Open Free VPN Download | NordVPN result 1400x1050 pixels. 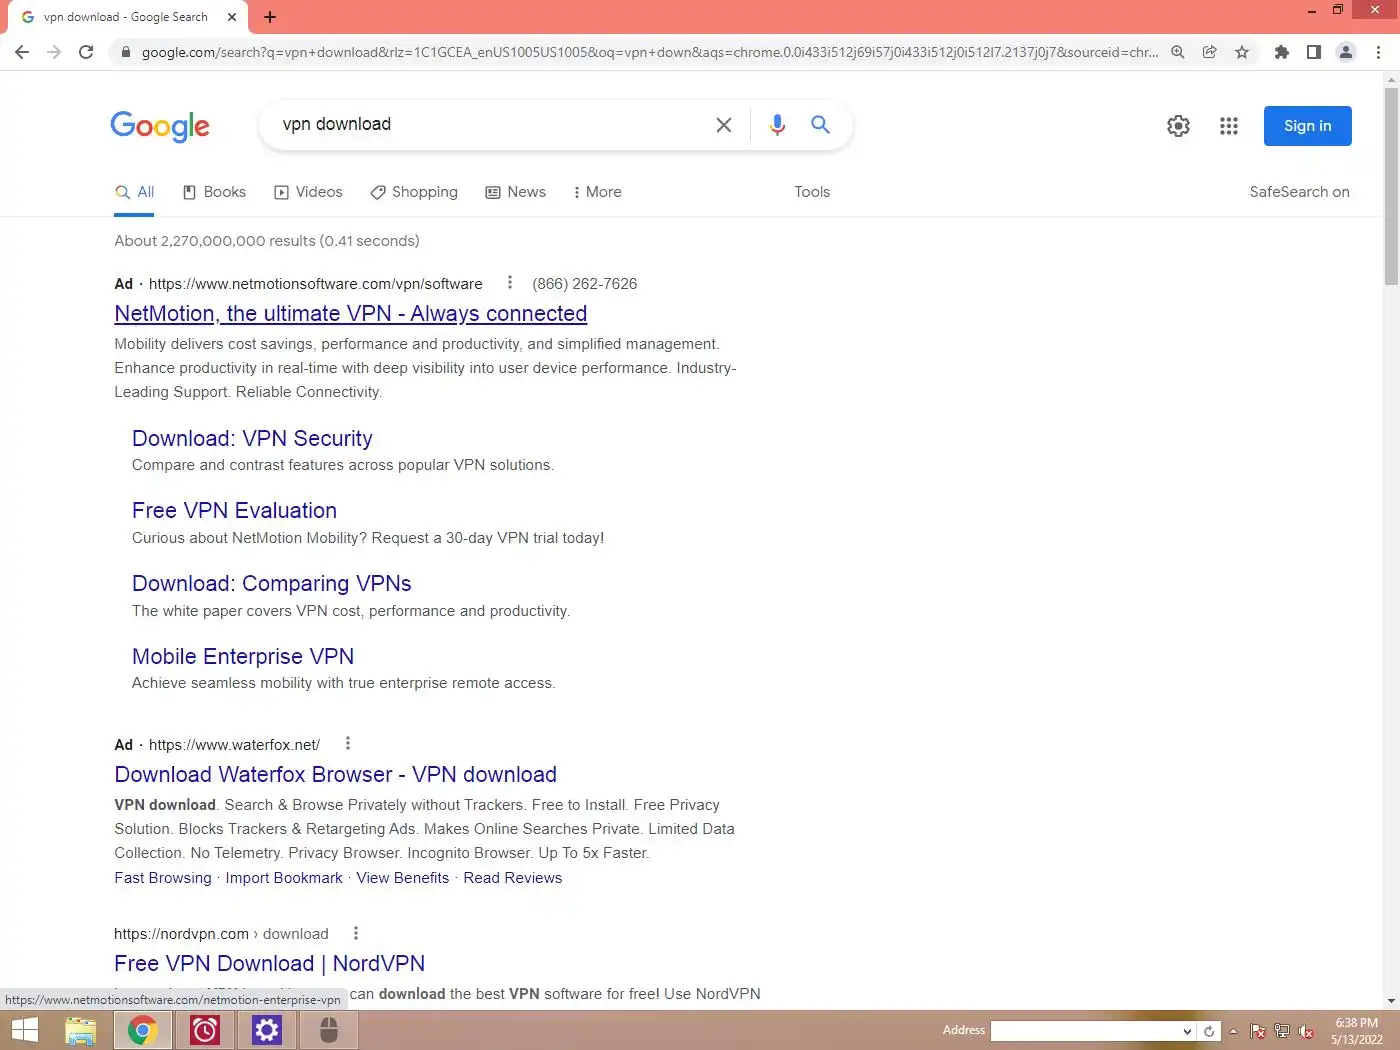click(269, 964)
